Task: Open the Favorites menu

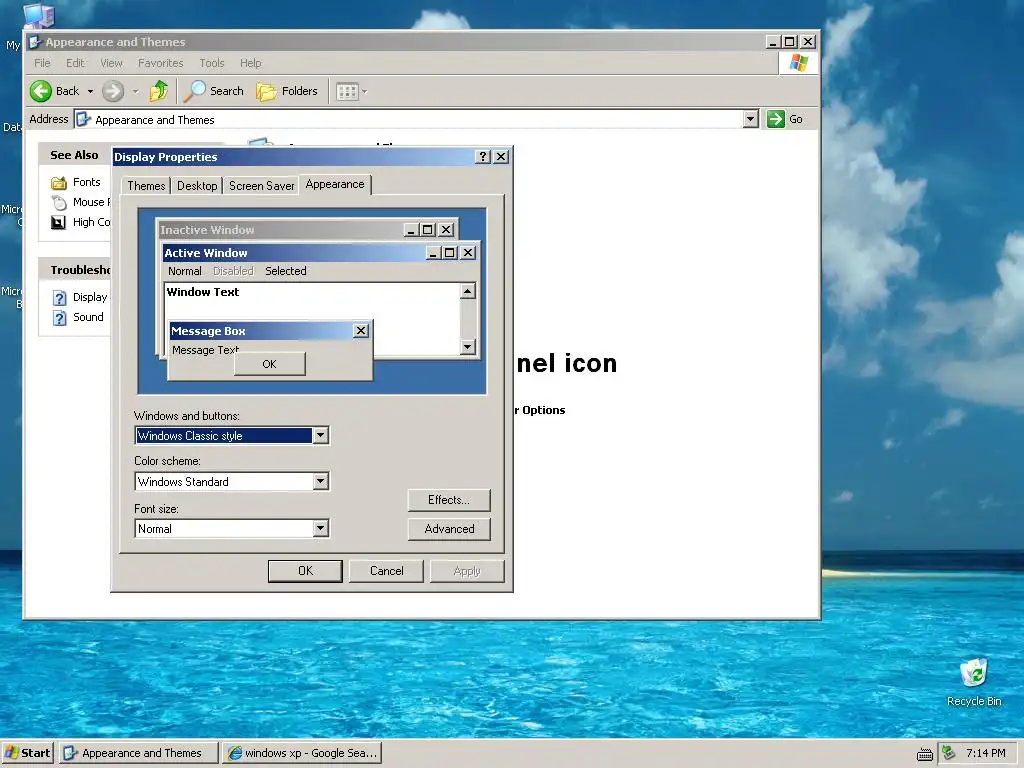Action: (x=161, y=63)
